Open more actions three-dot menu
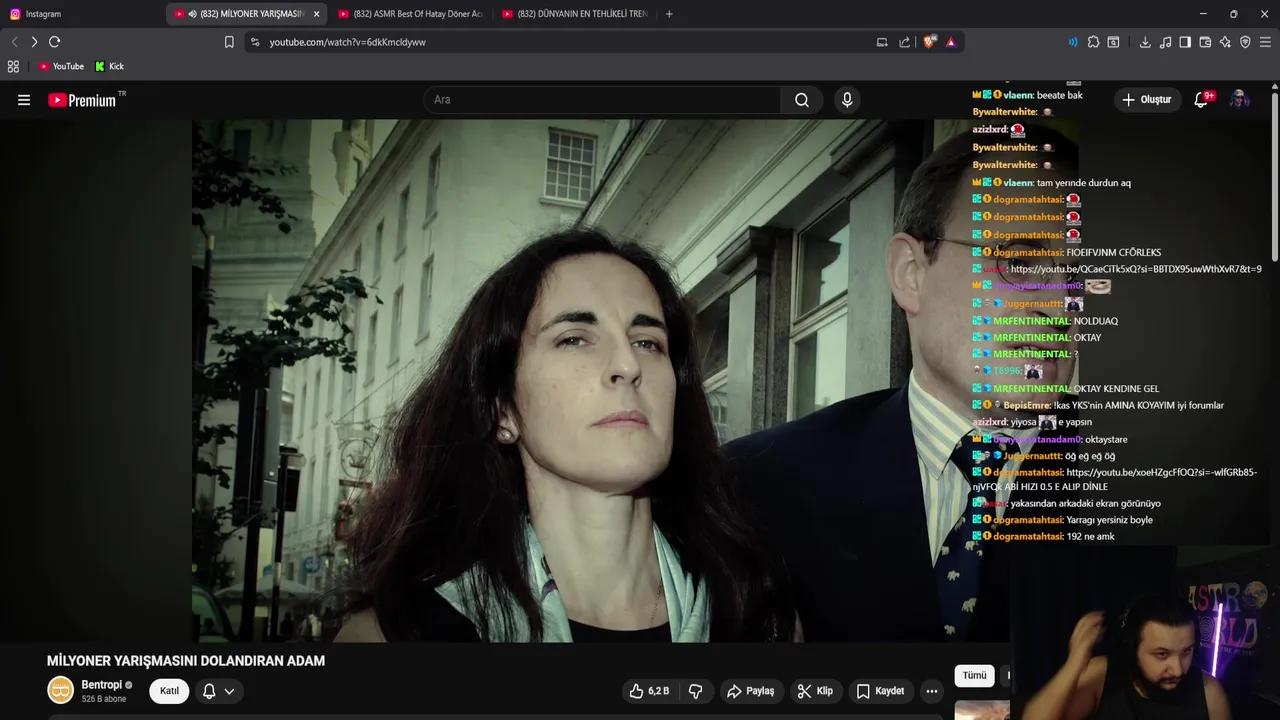Image resolution: width=1280 pixels, height=720 pixels. (x=932, y=691)
